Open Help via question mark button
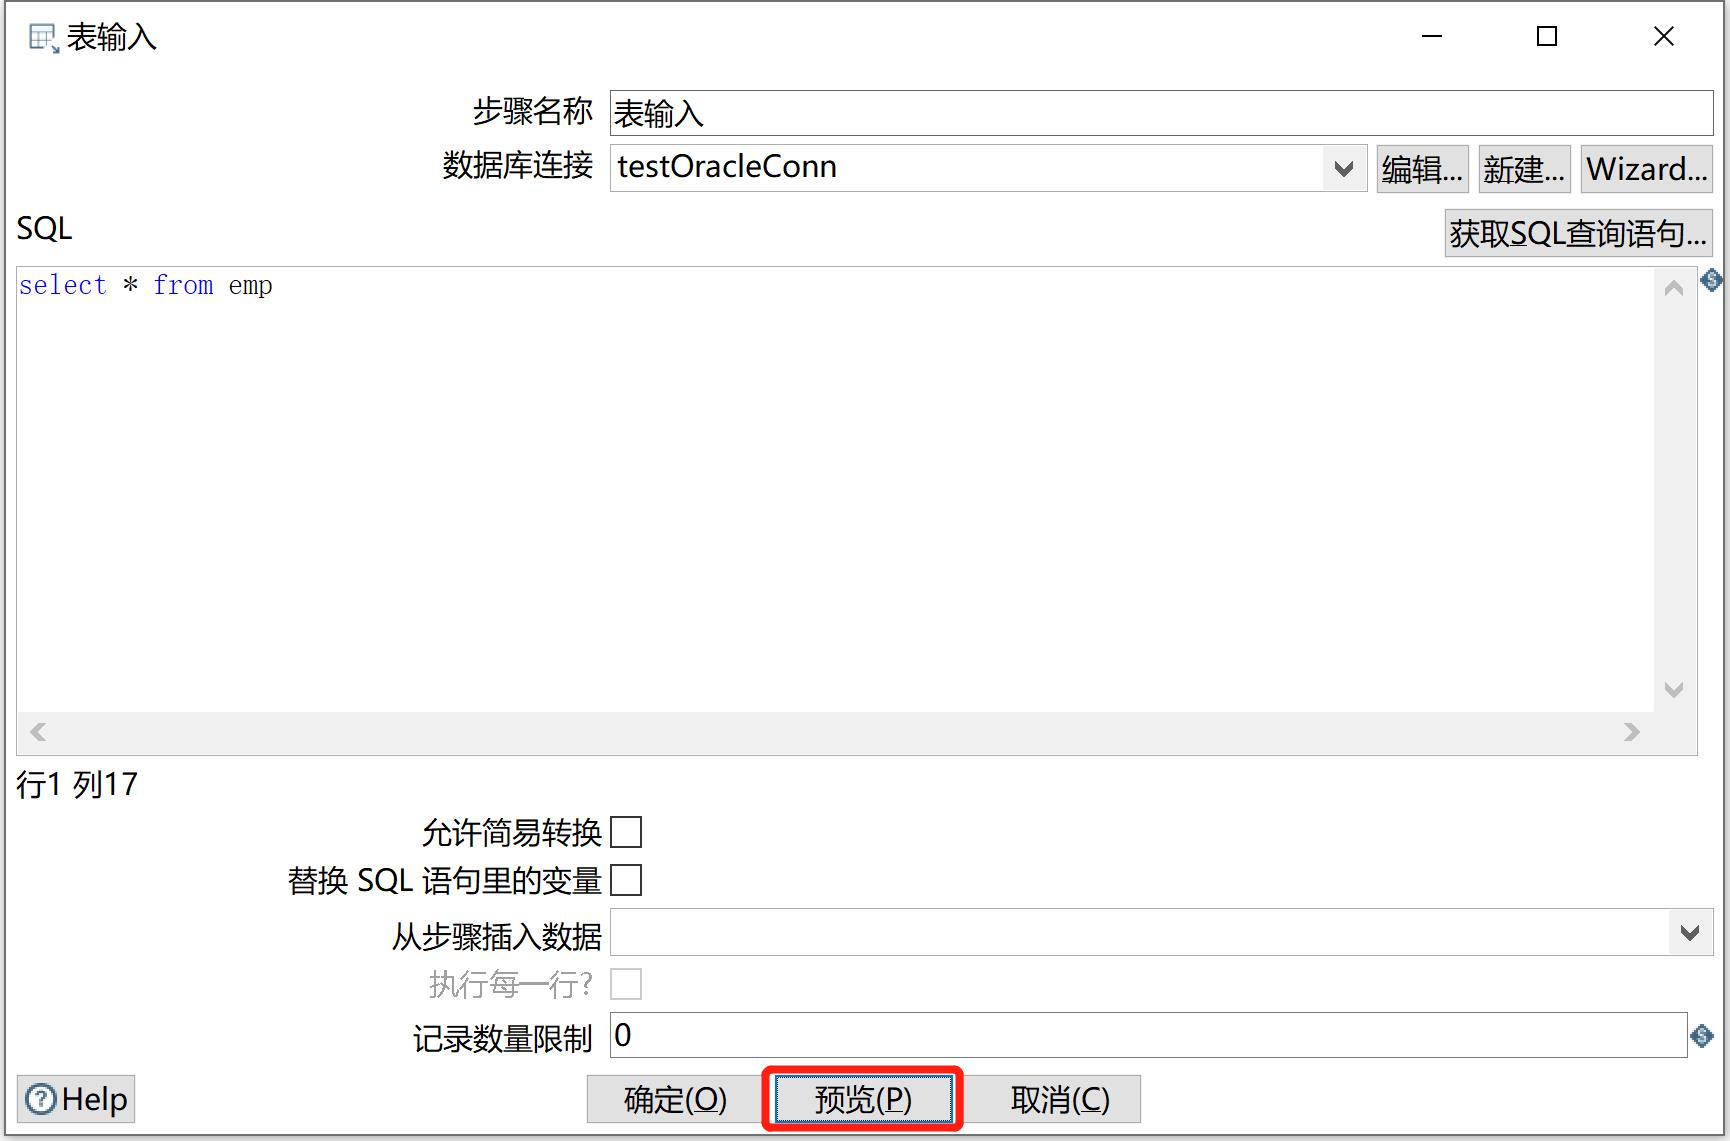Image resolution: width=1730 pixels, height=1141 pixels. coord(76,1100)
